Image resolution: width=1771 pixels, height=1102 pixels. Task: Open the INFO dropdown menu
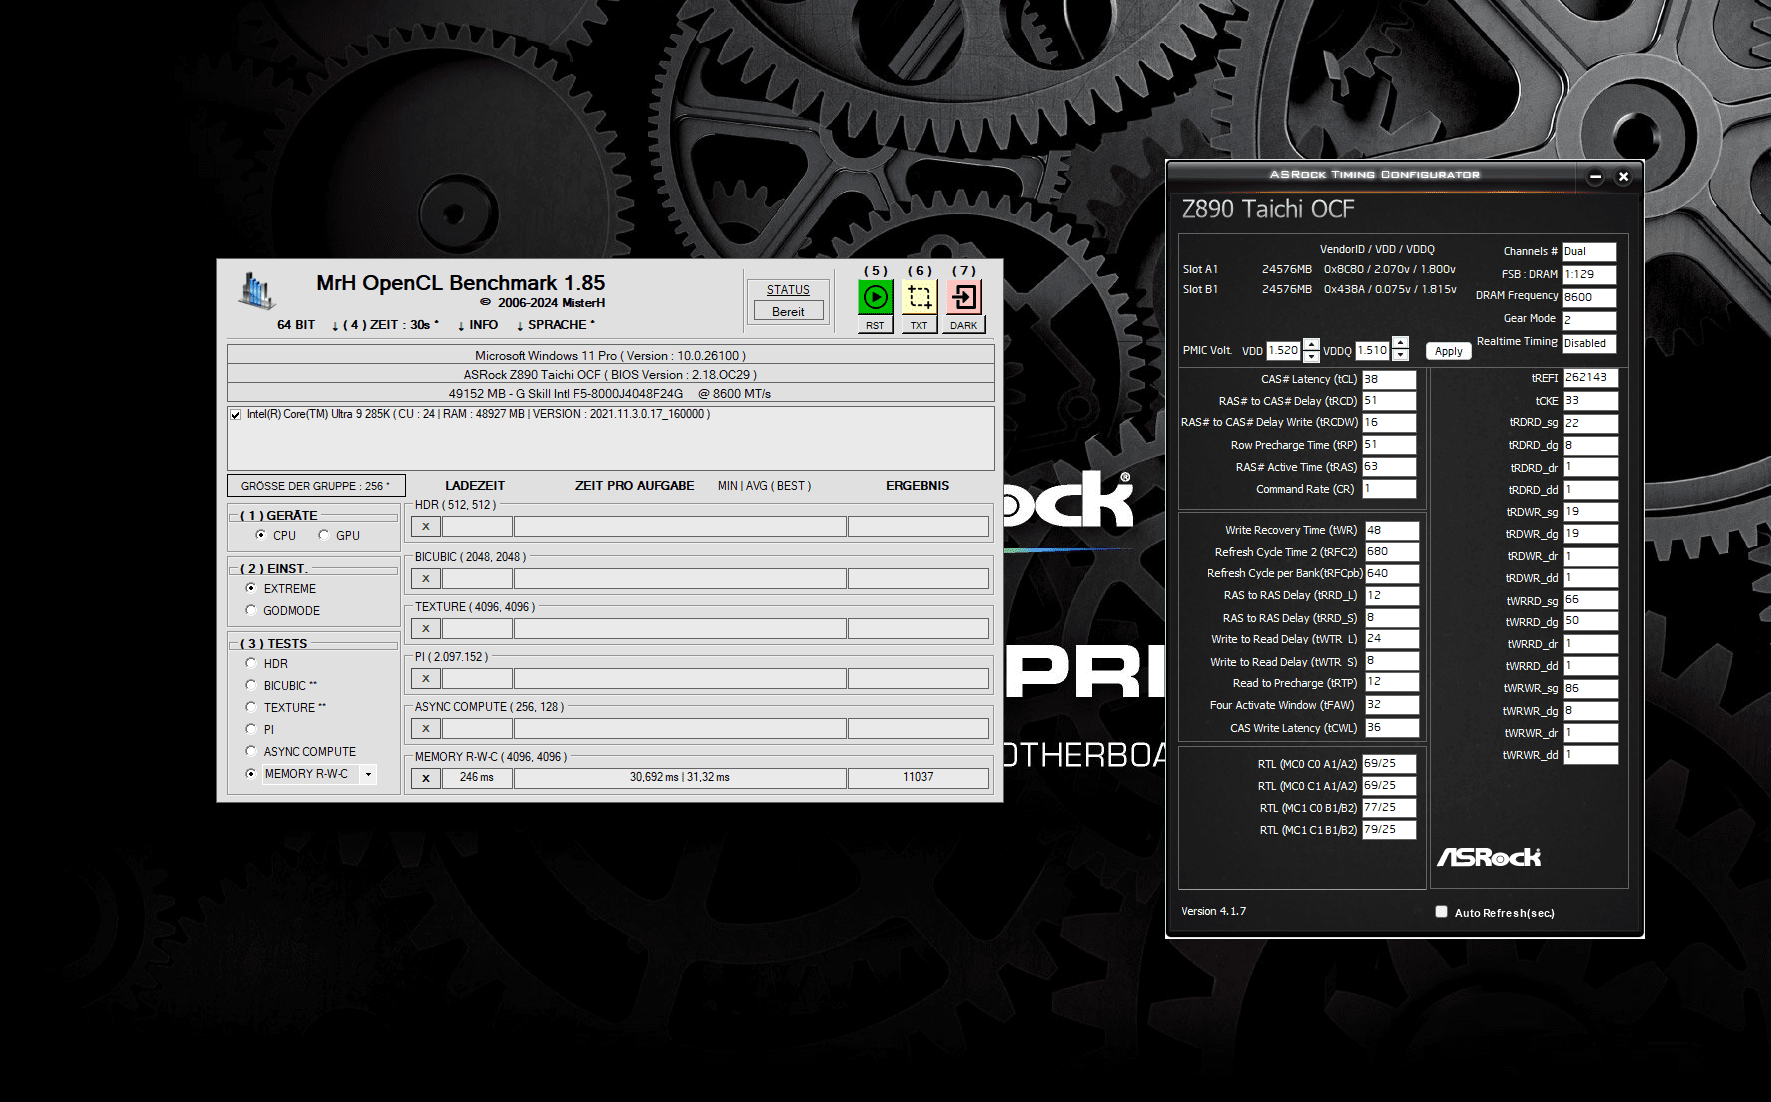[478, 325]
